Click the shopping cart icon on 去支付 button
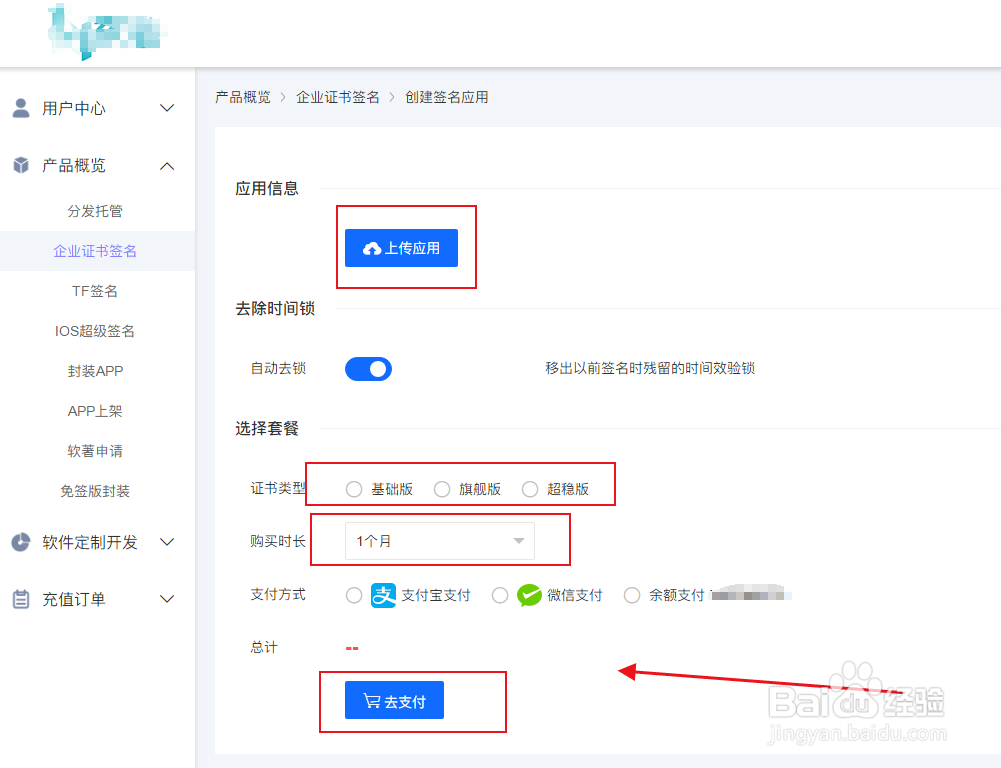This screenshot has height=768, width=1001. (371, 700)
